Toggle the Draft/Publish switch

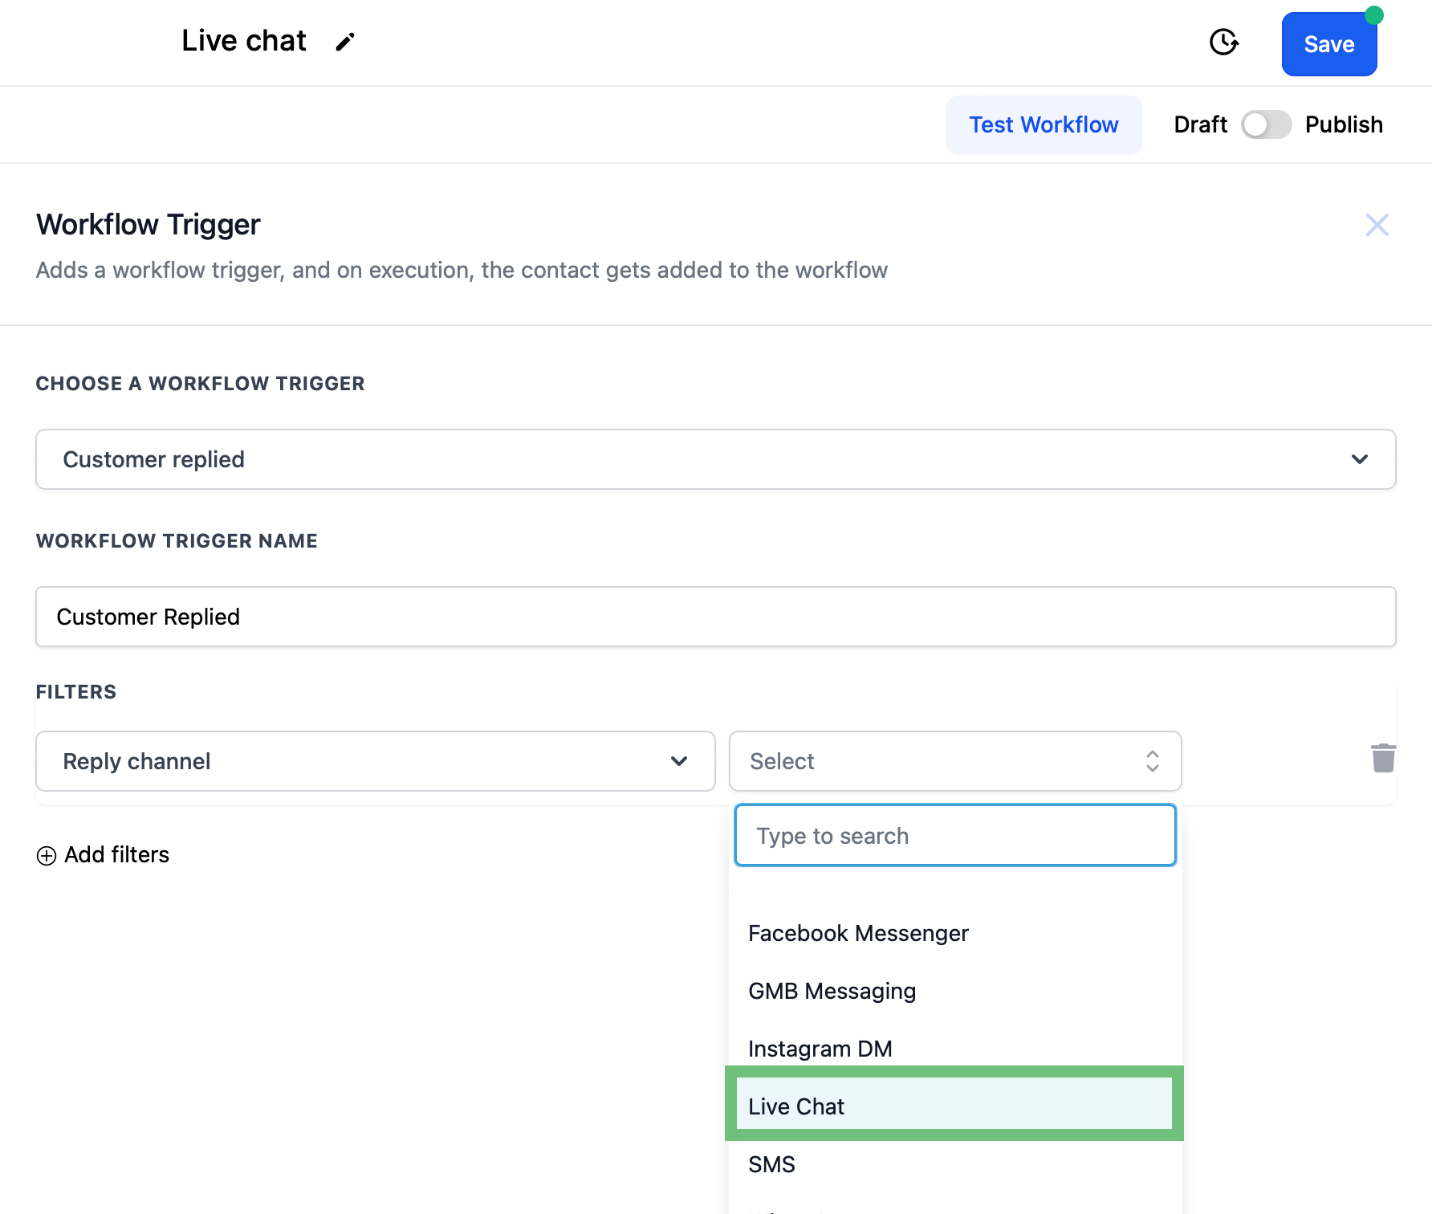point(1266,125)
